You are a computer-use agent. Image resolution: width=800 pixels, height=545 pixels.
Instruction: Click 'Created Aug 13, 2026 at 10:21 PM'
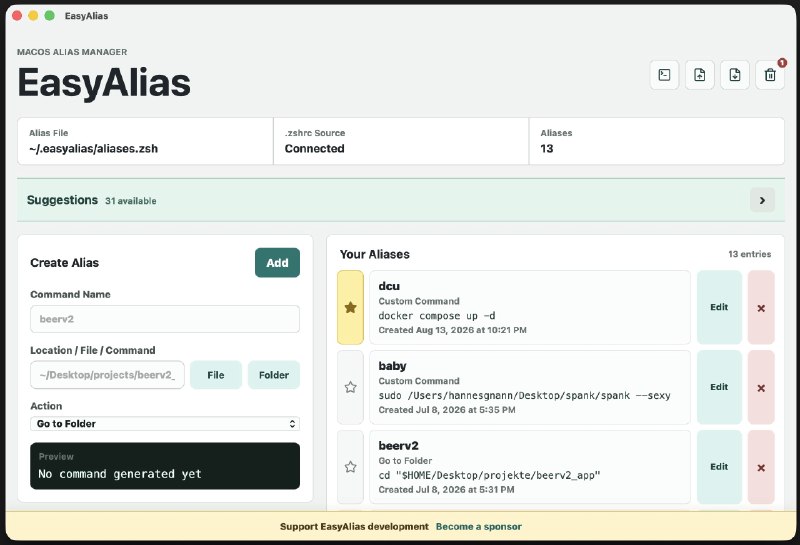coord(453,330)
